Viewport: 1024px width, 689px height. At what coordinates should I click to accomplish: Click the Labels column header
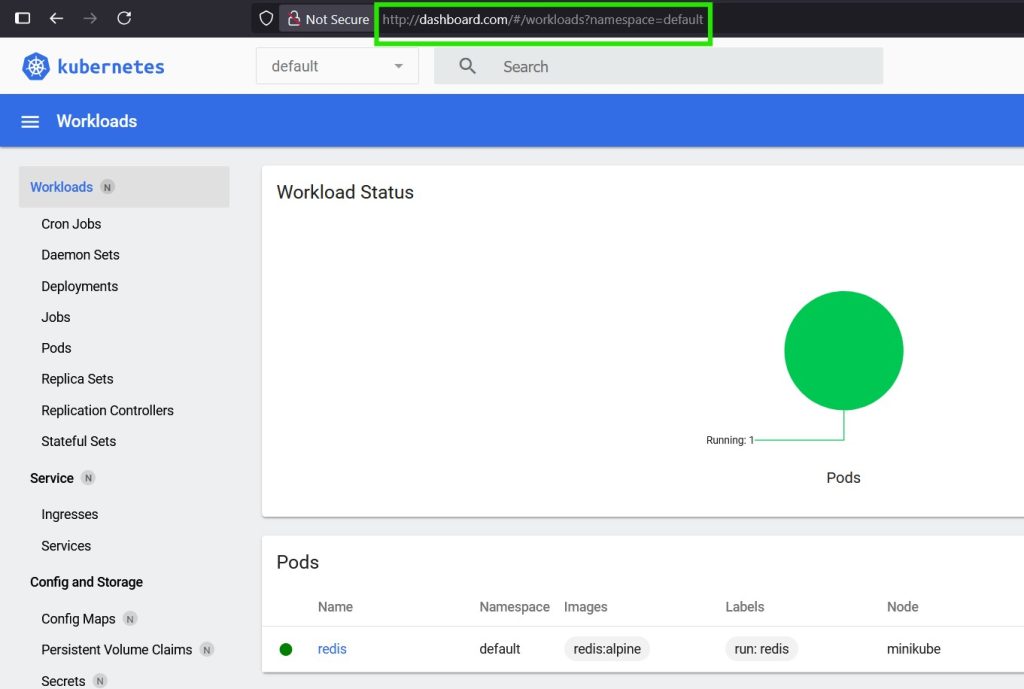[x=744, y=607]
